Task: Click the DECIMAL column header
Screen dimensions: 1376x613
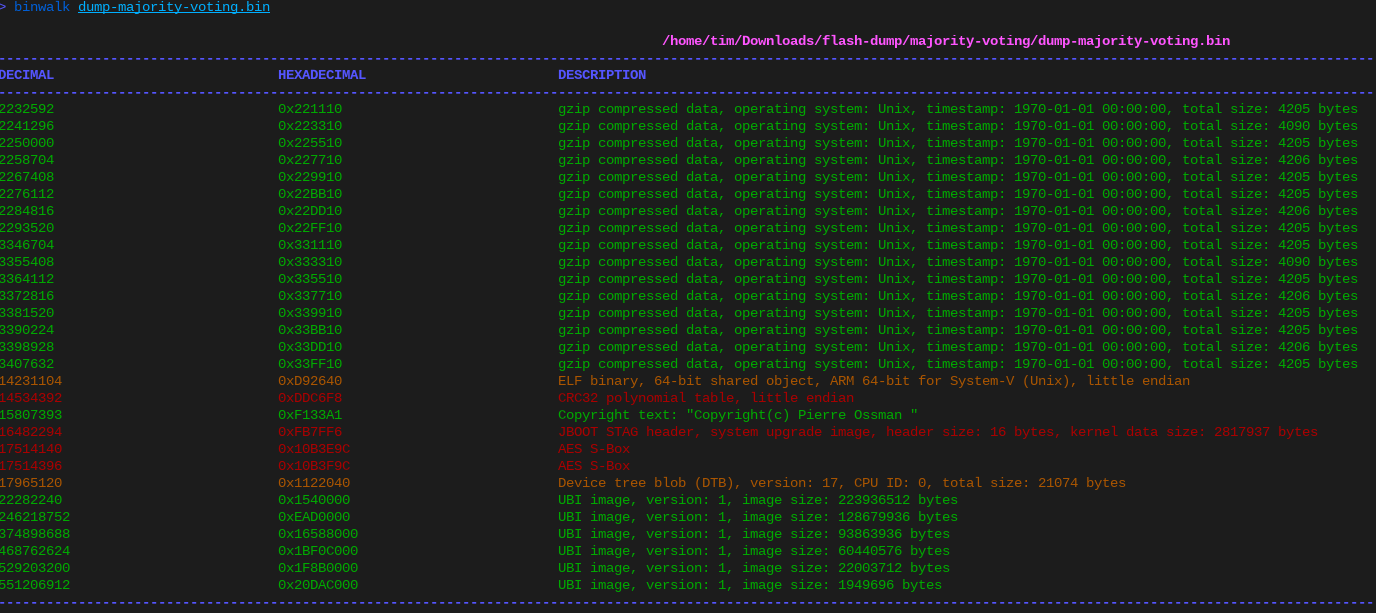Action: point(27,74)
